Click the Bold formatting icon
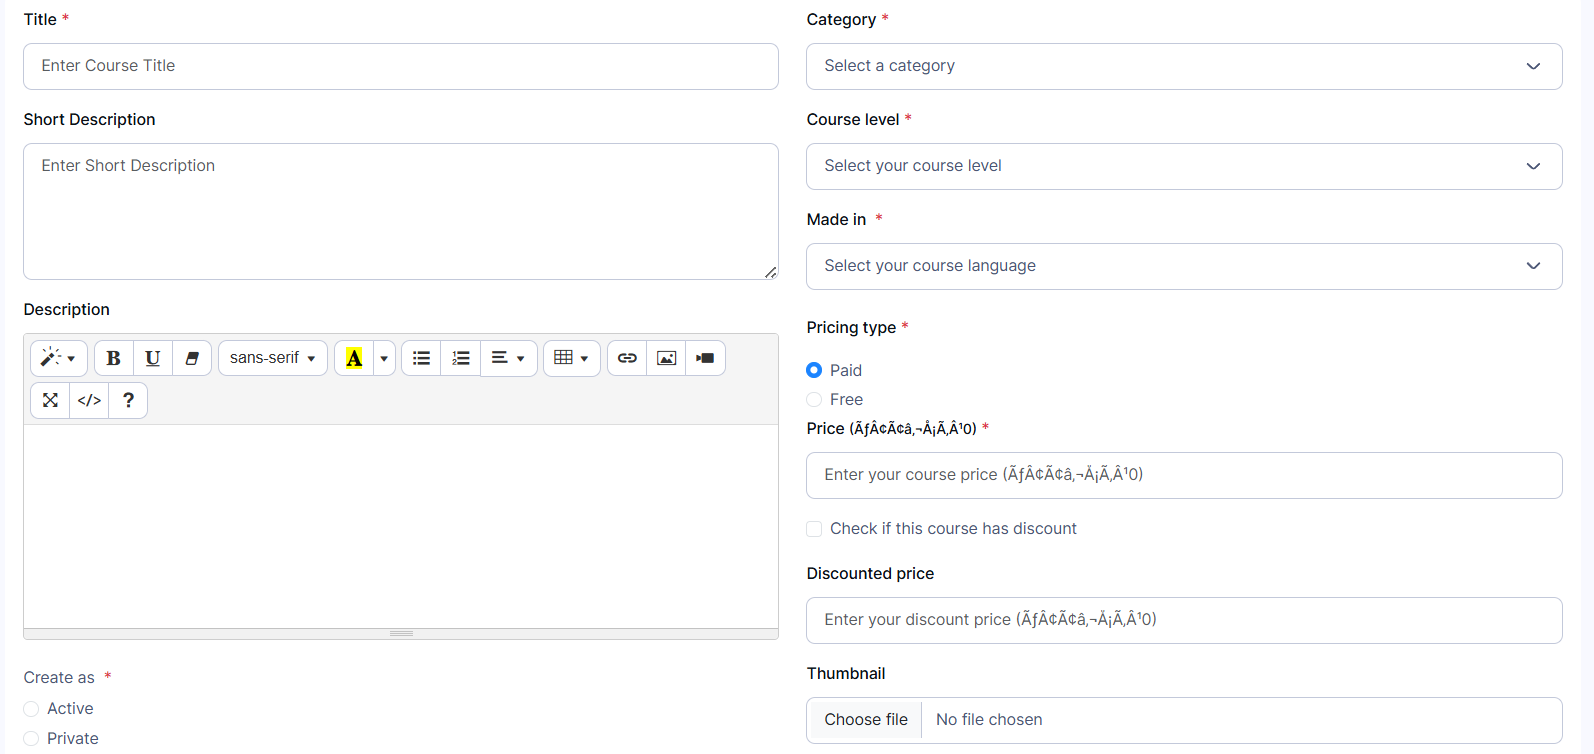 tap(114, 358)
